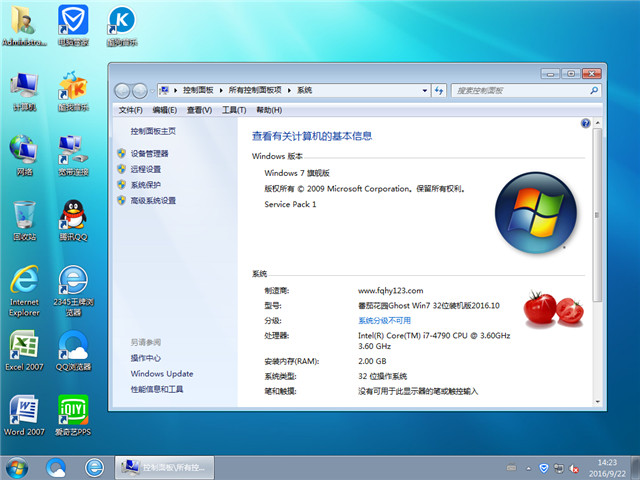Go back with the navigation arrow
This screenshot has height=480, width=640.
coord(122,91)
